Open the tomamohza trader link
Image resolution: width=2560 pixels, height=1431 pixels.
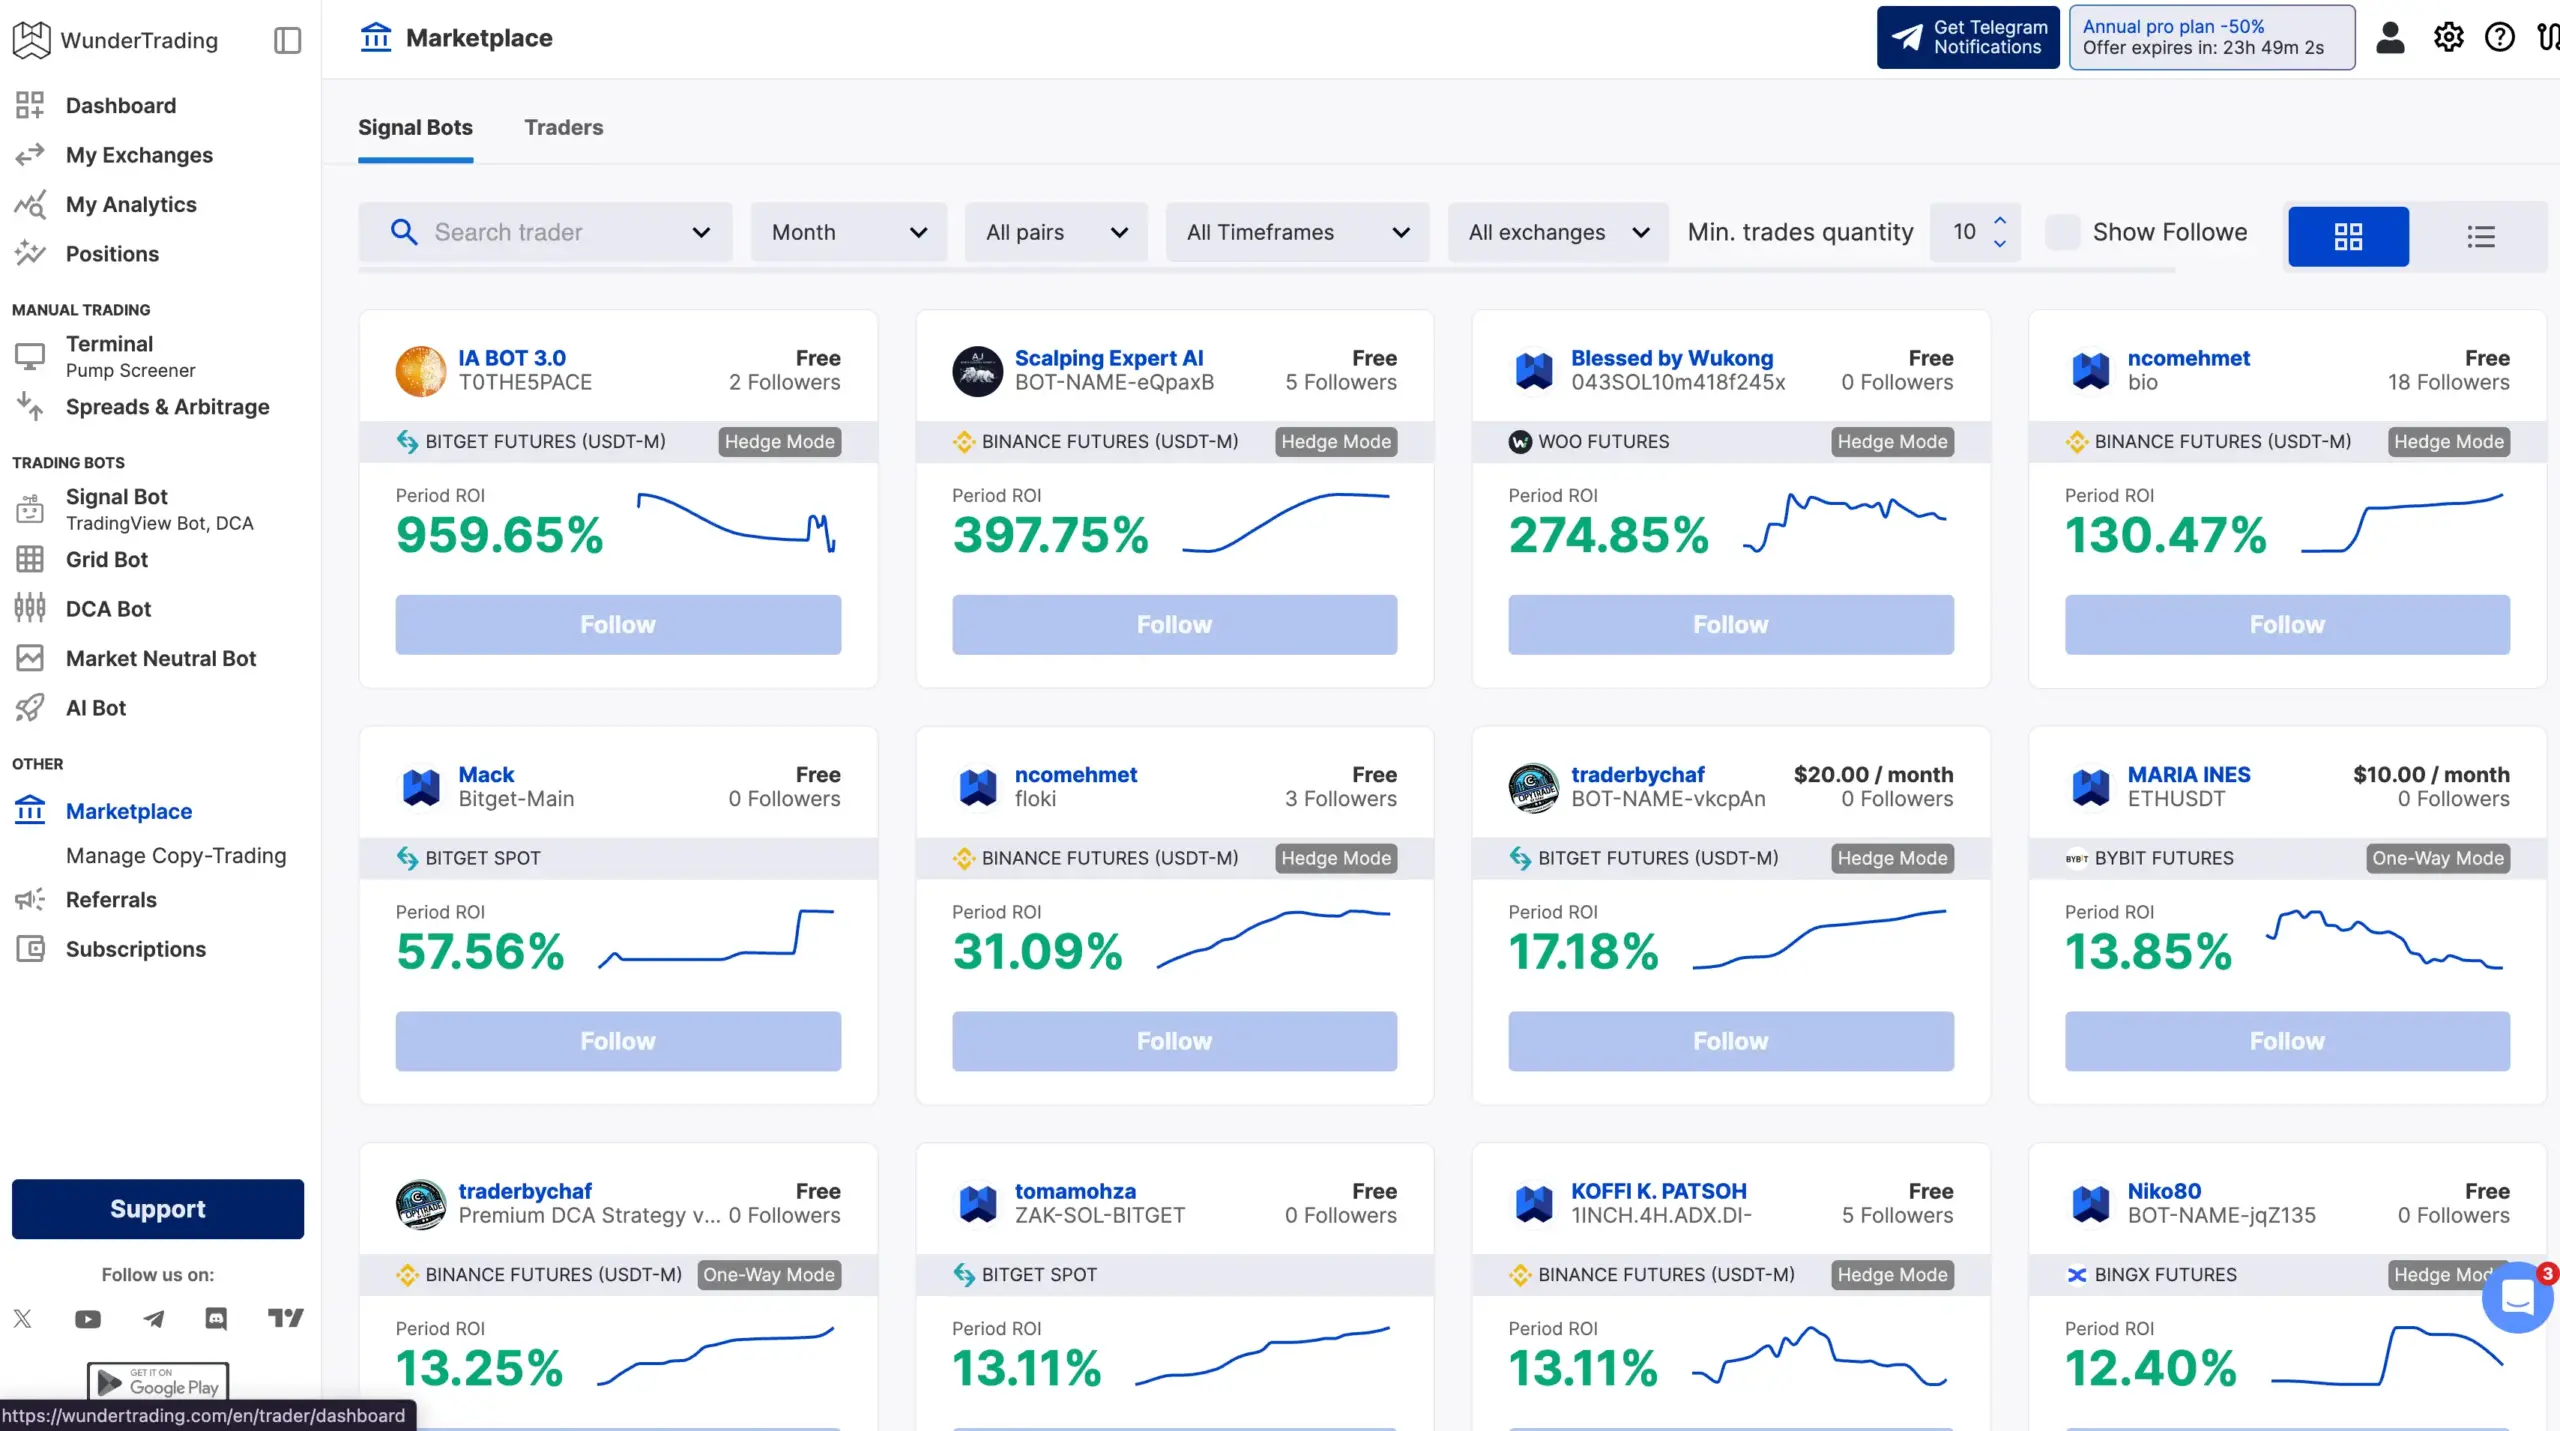coord(1075,1191)
